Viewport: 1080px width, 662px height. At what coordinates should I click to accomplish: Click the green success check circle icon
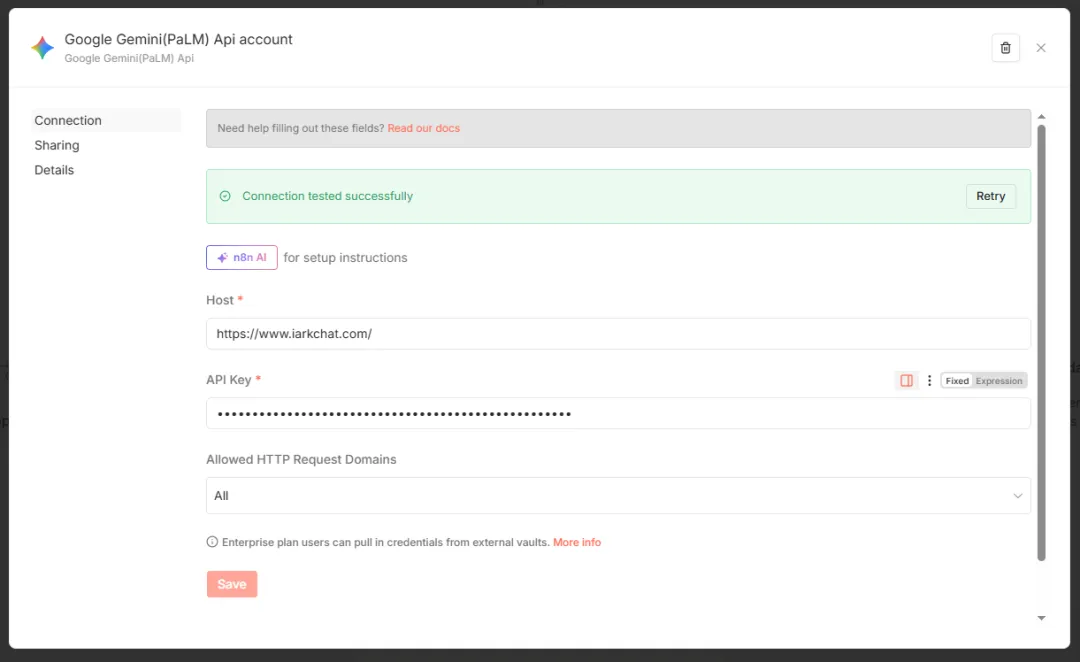[x=225, y=196]
